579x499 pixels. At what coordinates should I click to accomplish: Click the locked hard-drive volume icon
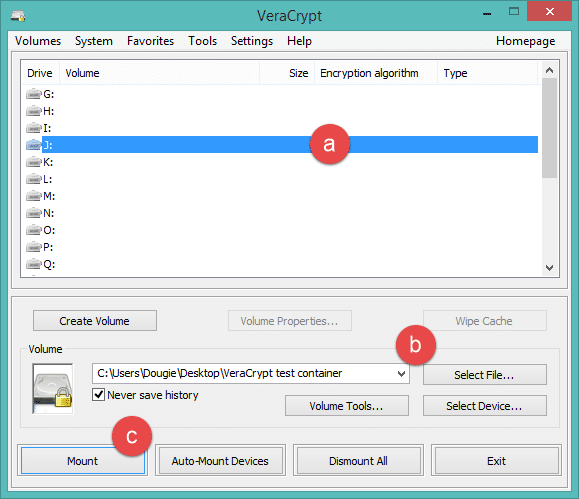click(52, 389)
